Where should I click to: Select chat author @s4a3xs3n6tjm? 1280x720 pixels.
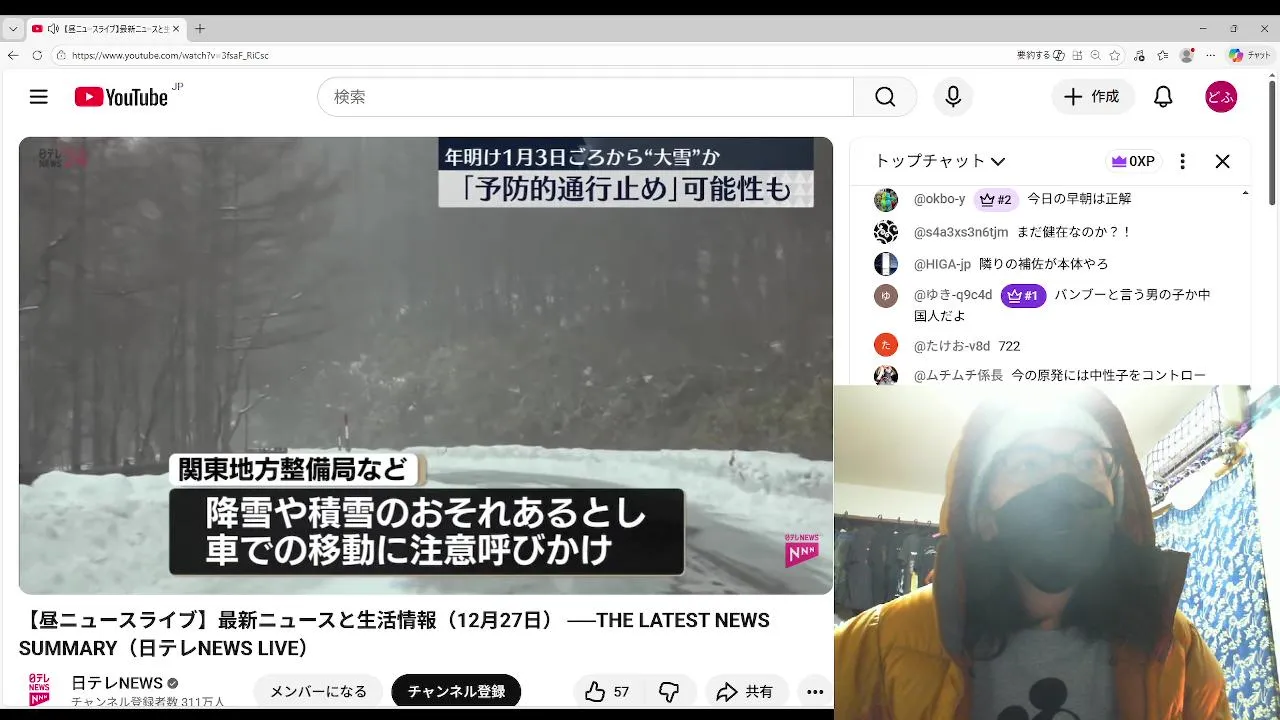coord(961,232)
